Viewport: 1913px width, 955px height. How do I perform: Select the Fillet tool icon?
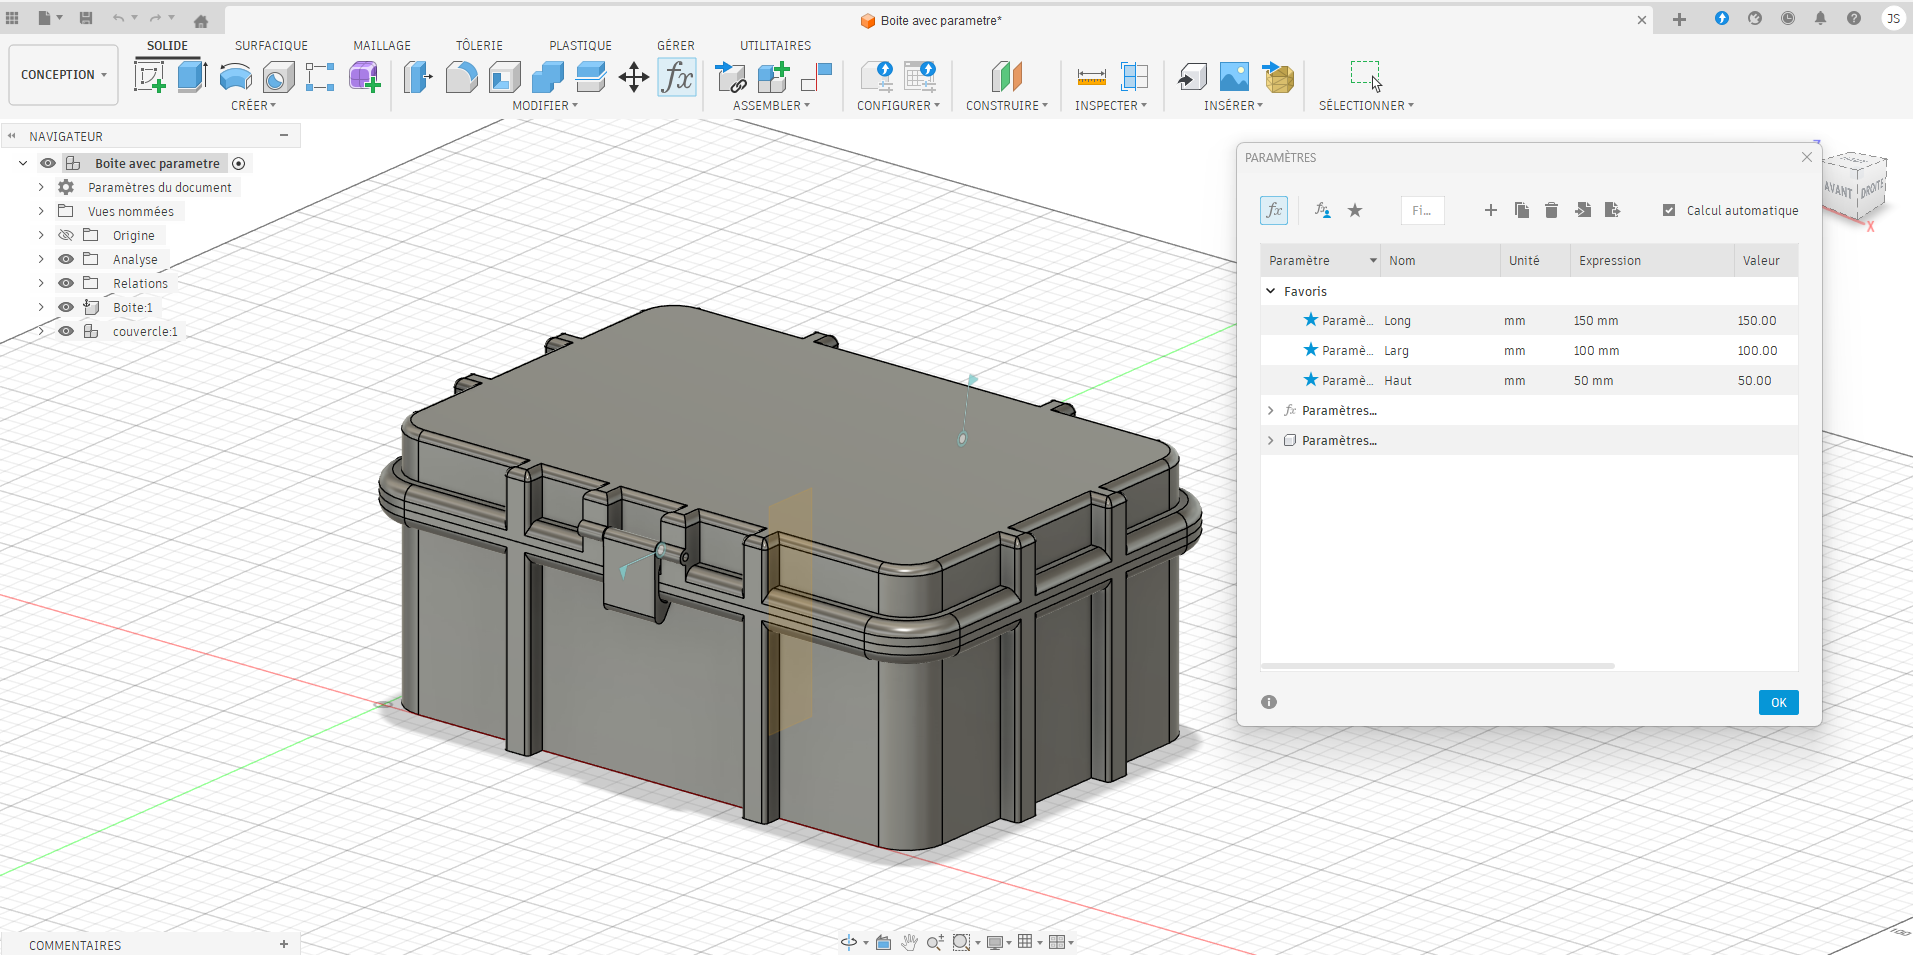click(x=461, y=77)
